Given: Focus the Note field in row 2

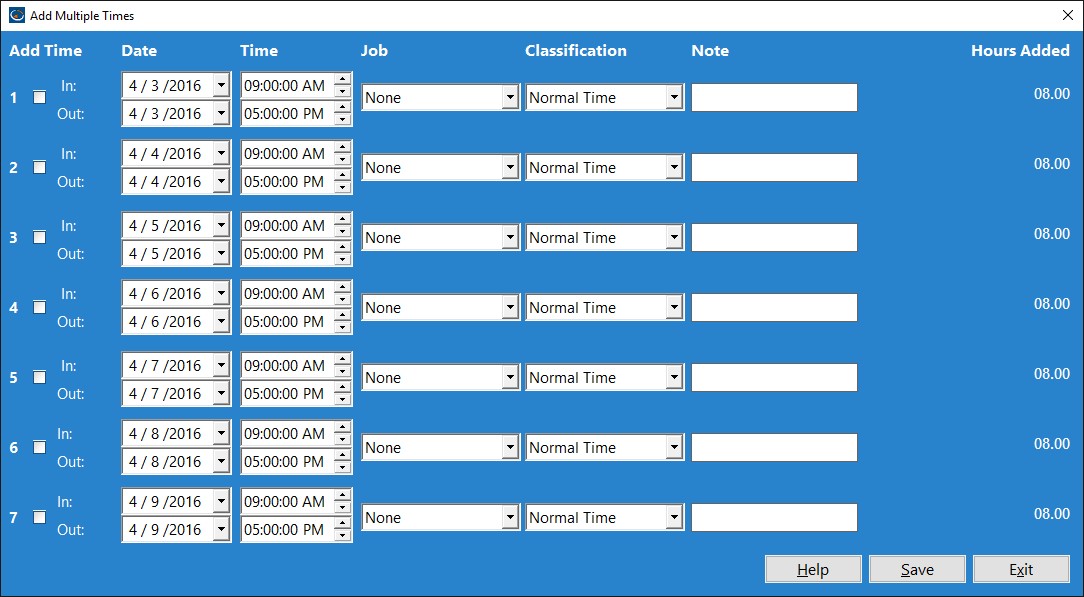Looking at the screenshot, I should 774,167.
